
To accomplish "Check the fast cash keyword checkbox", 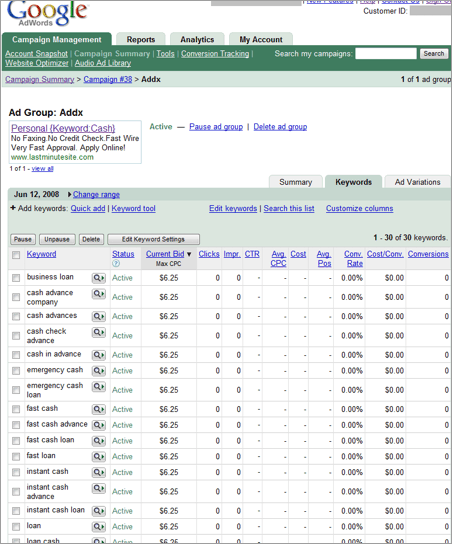I will point(16,409).
